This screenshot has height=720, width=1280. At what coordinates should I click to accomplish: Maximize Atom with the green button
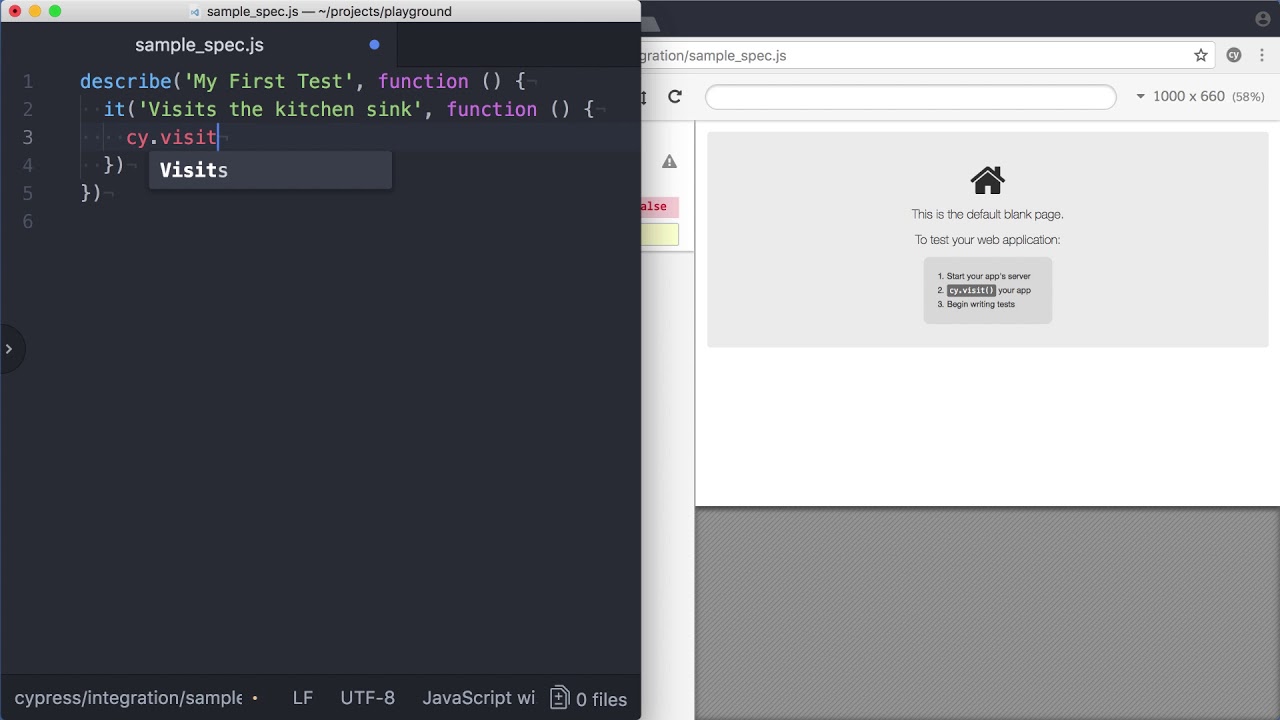coord(54,11)
